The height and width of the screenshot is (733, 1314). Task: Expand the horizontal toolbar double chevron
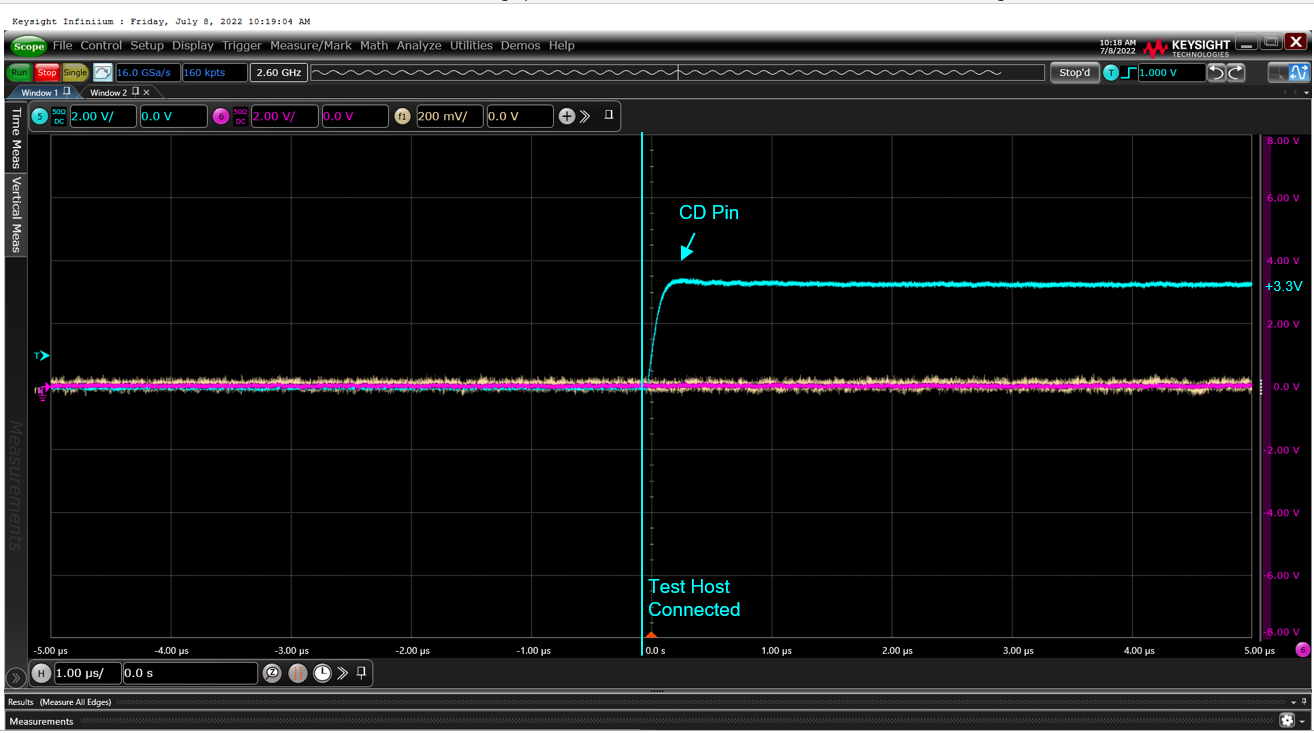click(342, 673)
